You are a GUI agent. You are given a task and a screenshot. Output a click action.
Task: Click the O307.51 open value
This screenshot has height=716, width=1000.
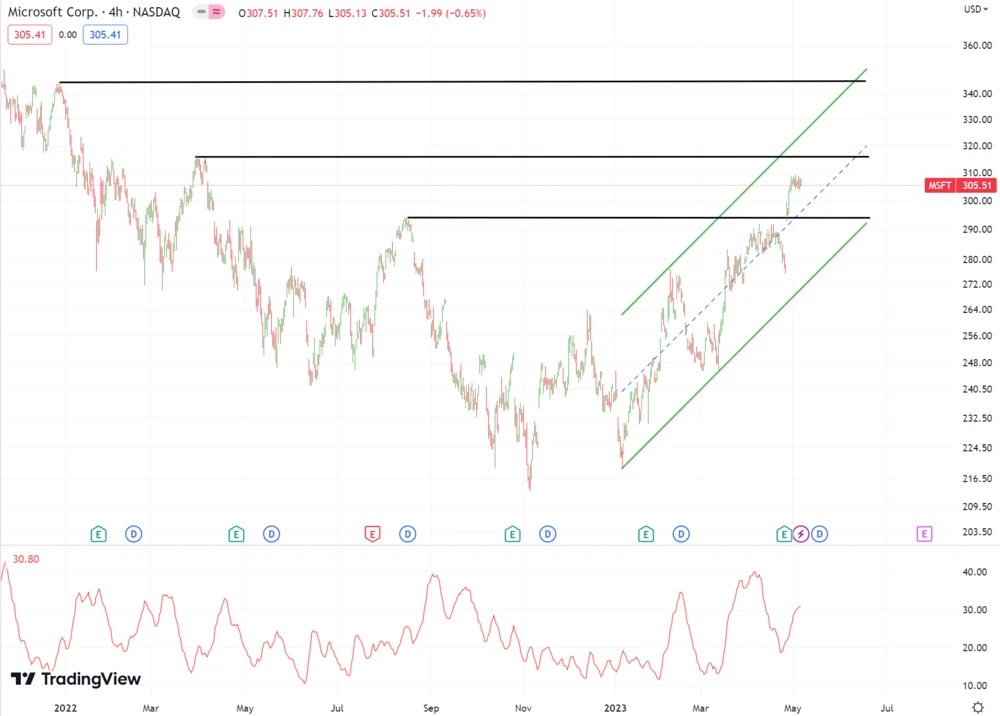click(258, 13)
